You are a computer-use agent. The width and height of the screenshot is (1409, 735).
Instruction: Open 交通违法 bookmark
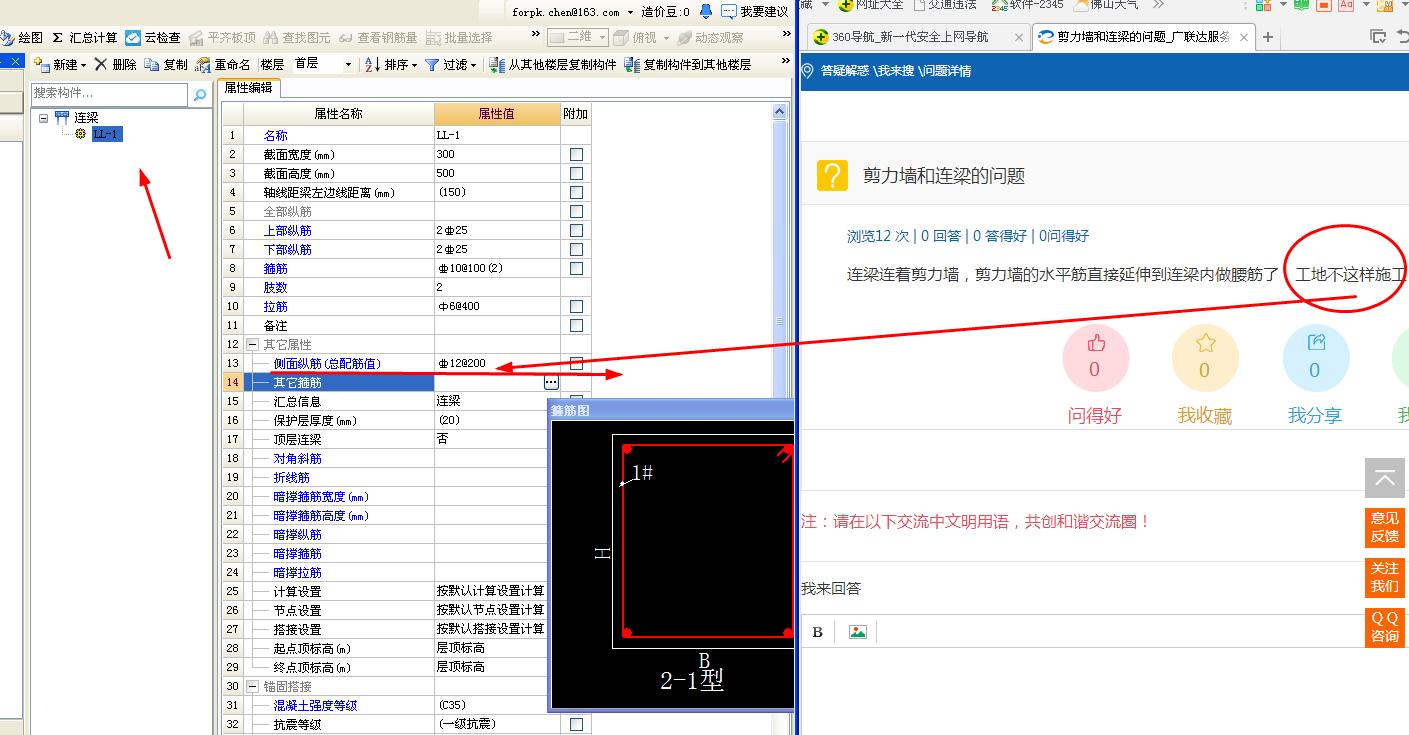[x=945, y=5]
